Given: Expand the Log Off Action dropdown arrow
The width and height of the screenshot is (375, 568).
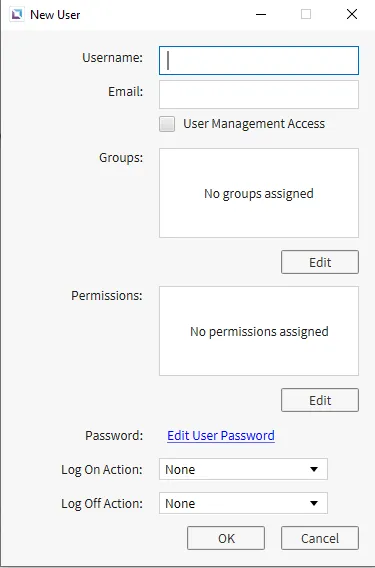Looking at the screenshot, I should [x=314, y=503].
